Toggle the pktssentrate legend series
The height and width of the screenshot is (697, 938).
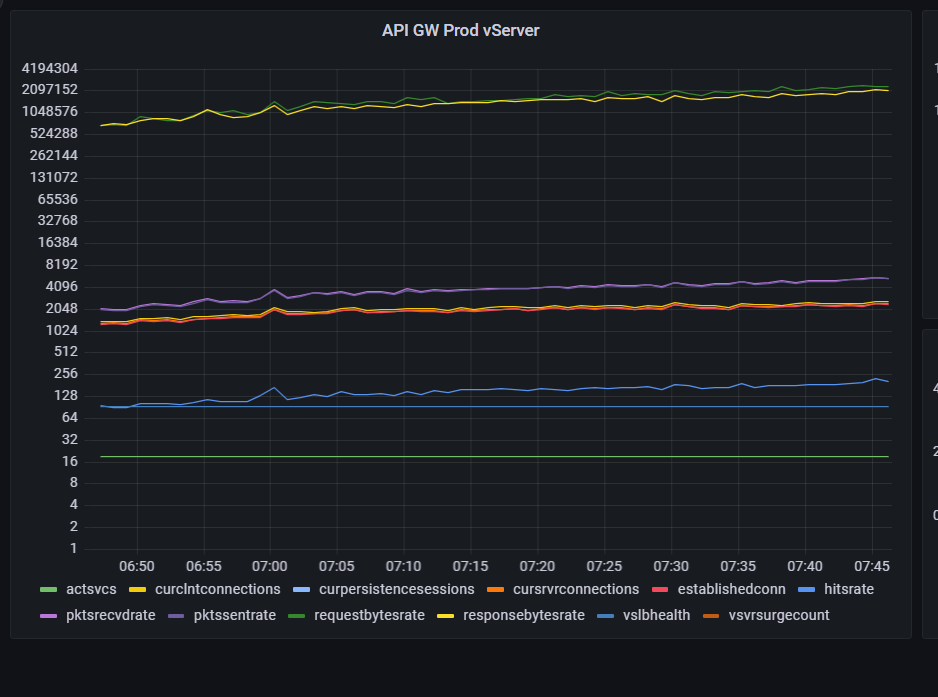(234, 616)
